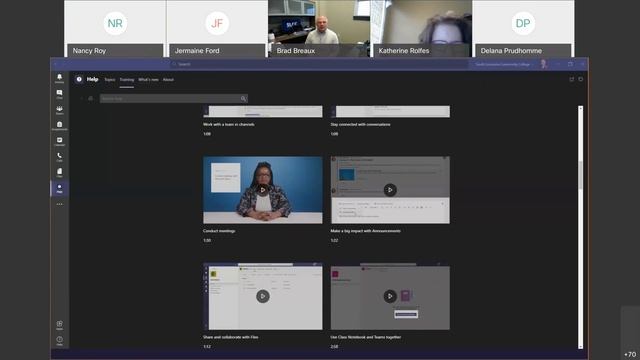Go back using Teams title bar arrow
Viewport: 640px width, 360px height.
coord(56,64)
